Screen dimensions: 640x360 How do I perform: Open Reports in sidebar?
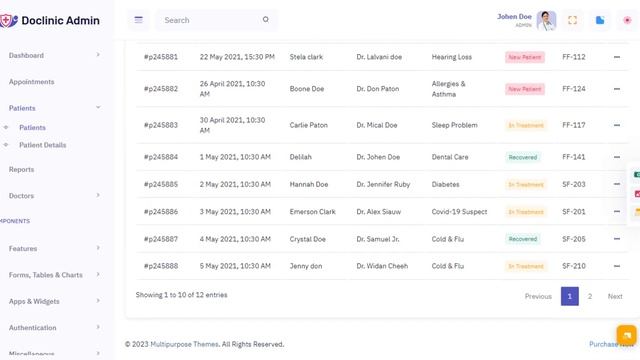pos(21,170)
